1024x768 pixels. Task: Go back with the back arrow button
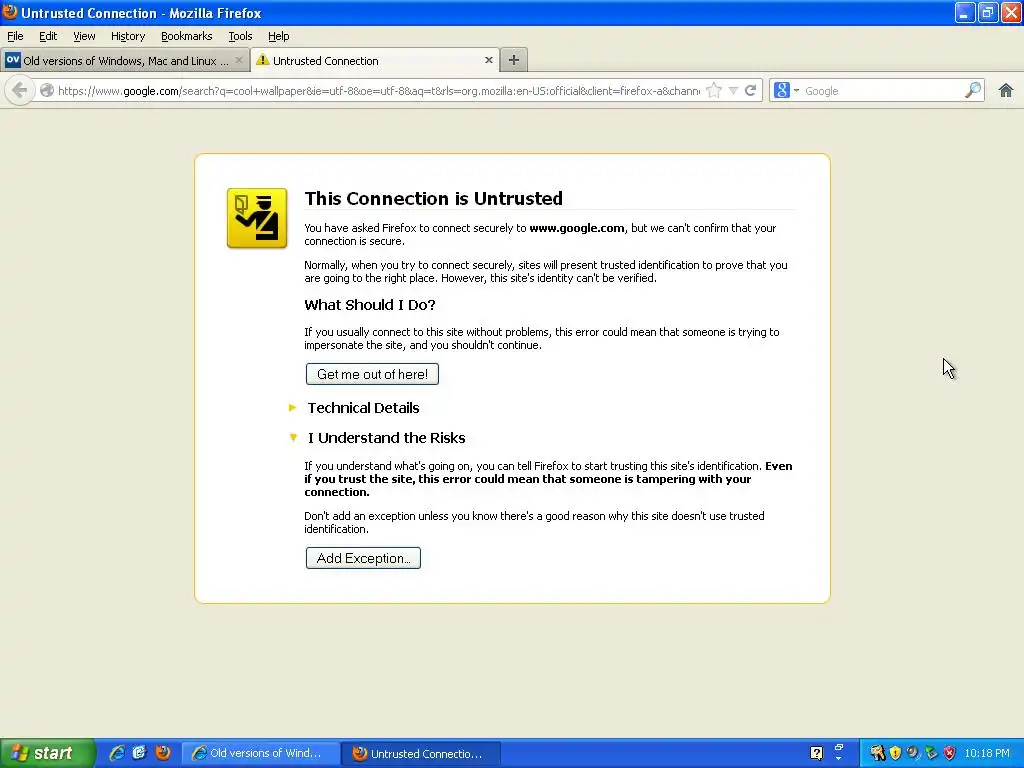click(x=20, y=90)
